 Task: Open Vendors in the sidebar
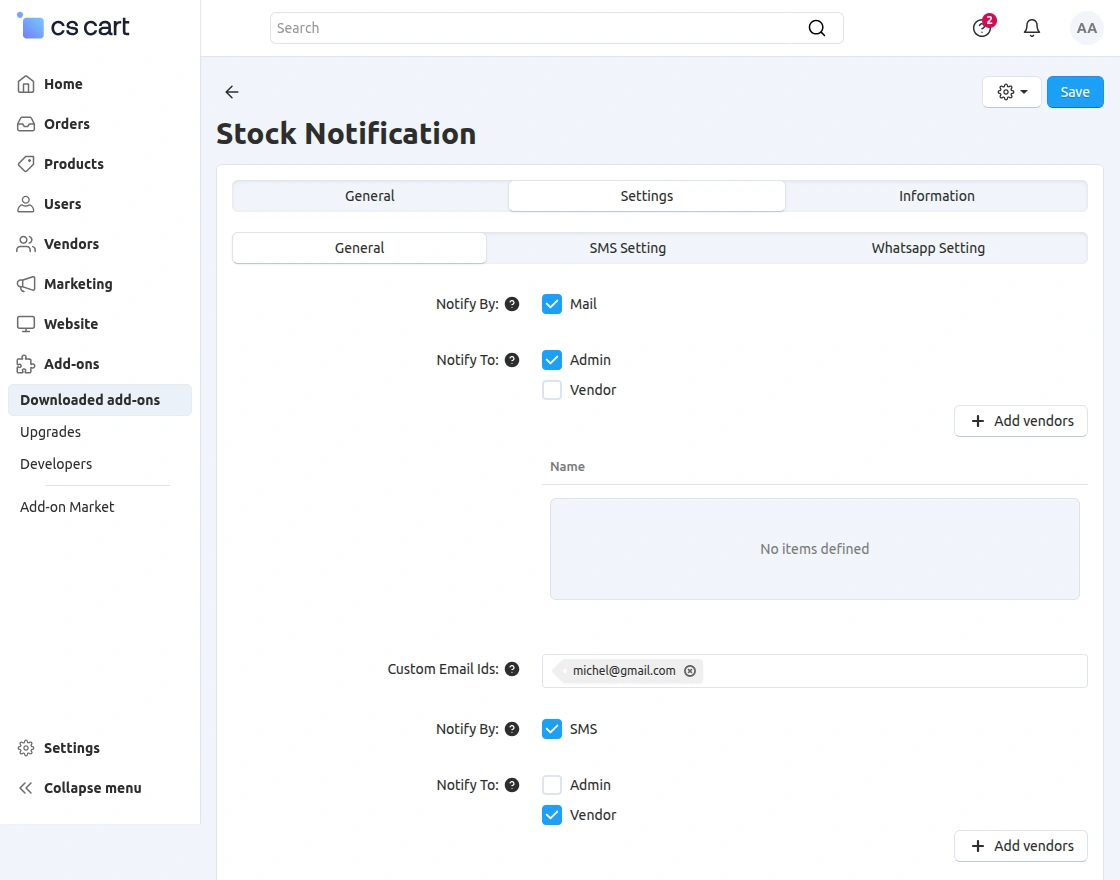71,244
